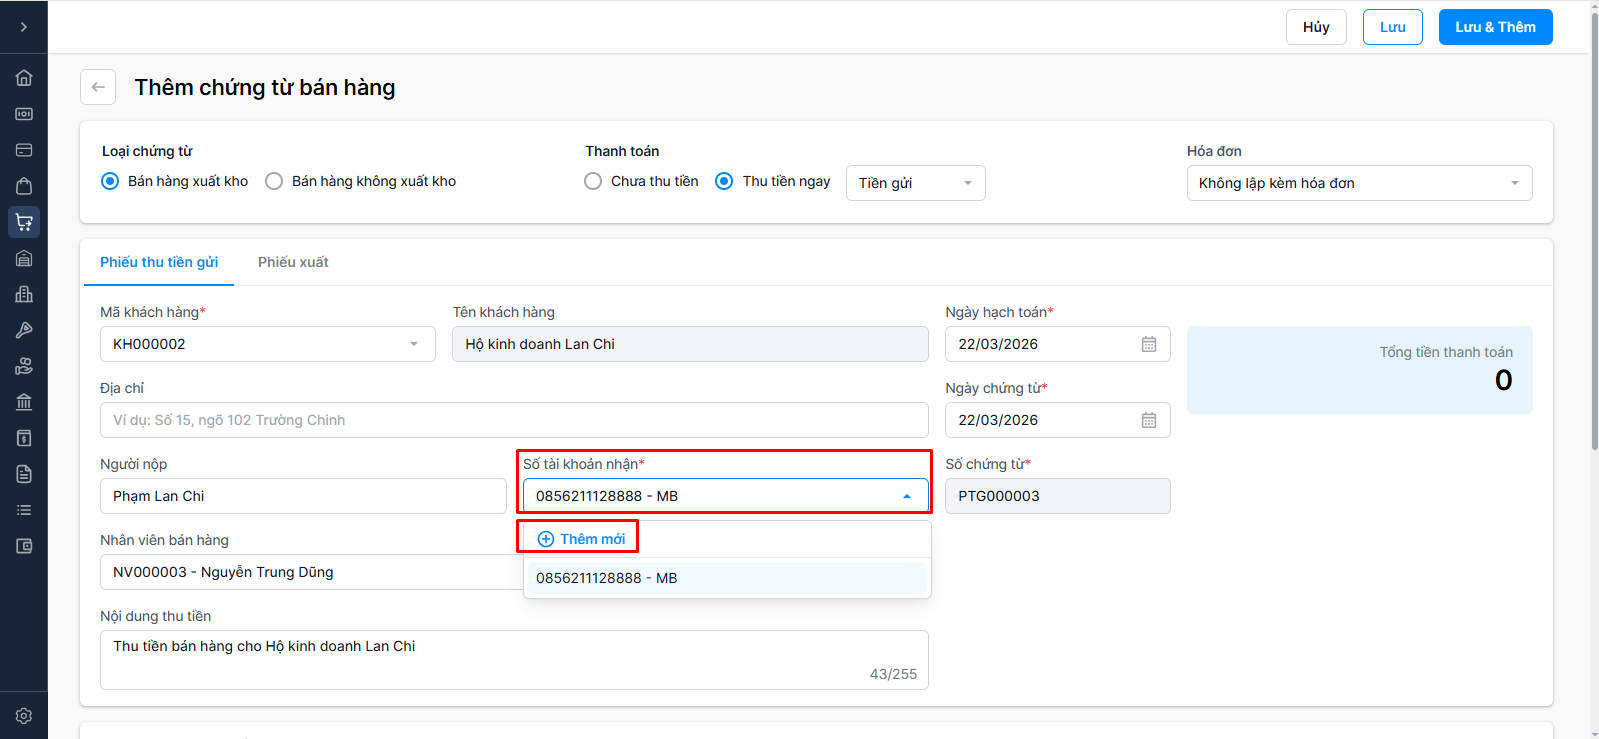Click the back arrow beside page title
This screenshot has height=739, width=1599.
(98, 87)
